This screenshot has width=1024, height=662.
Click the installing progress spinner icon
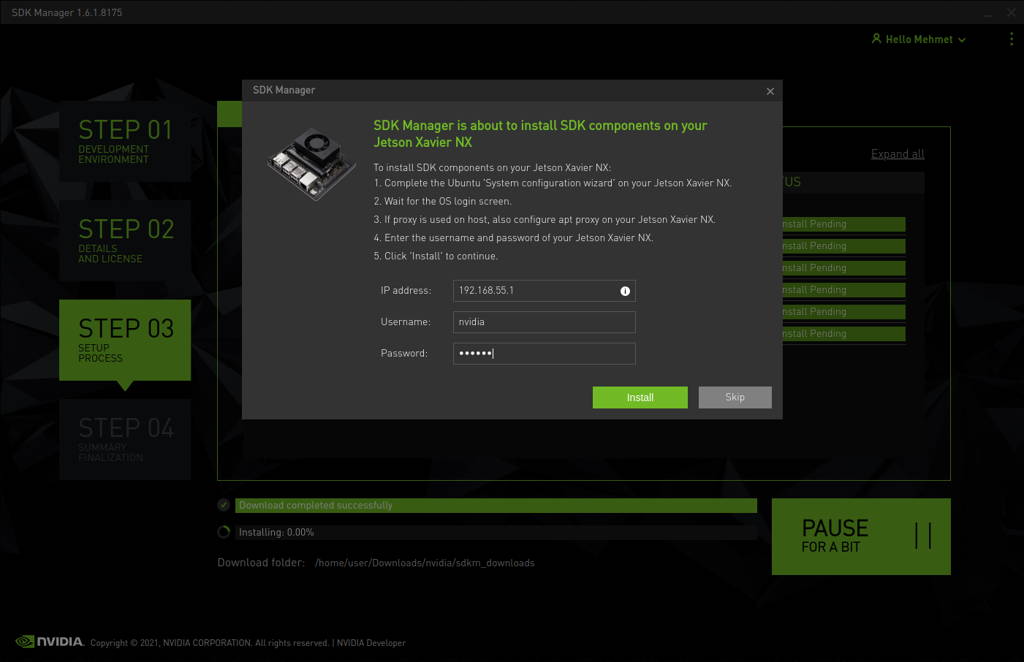(223, 532)
